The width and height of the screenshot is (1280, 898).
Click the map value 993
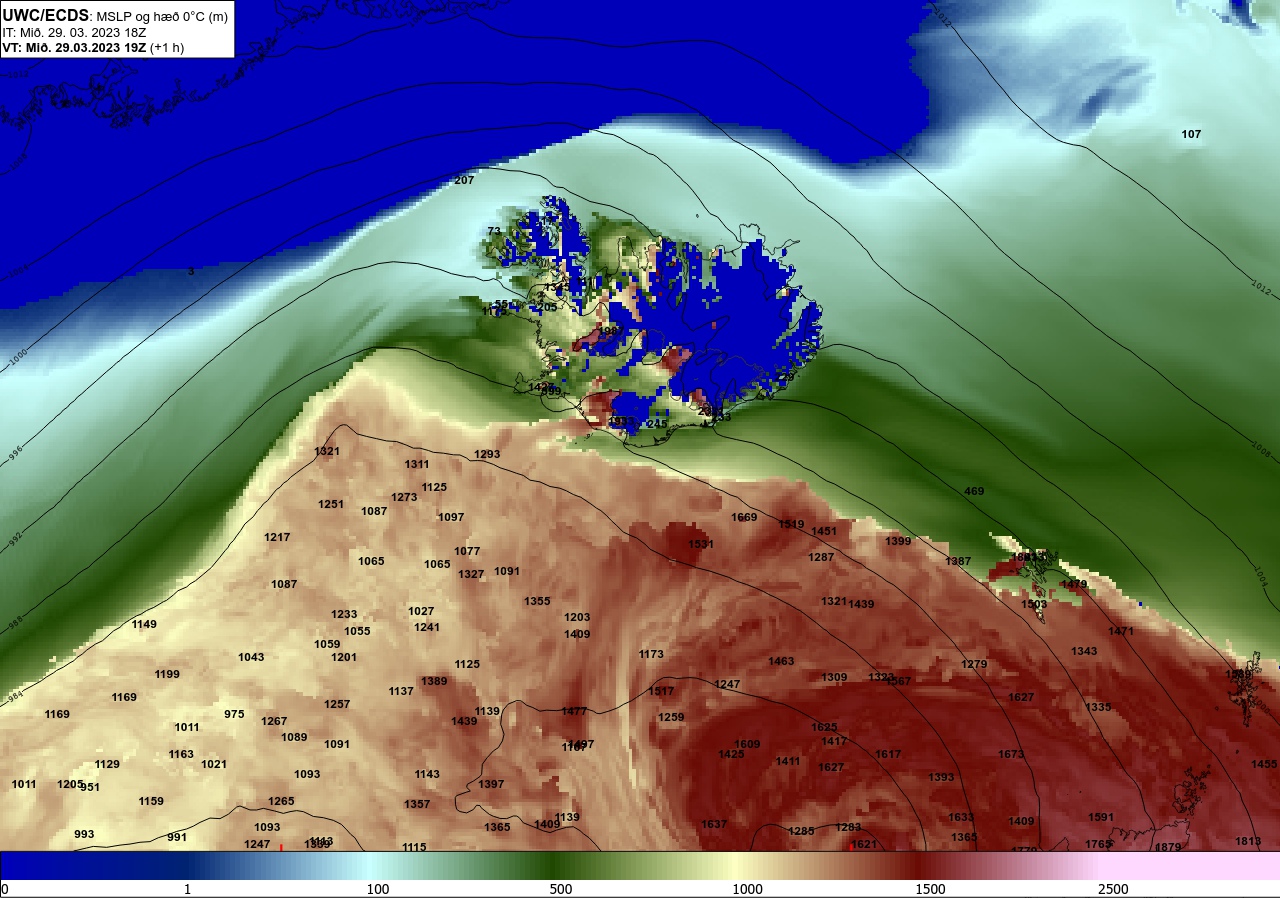pos(84,834)
